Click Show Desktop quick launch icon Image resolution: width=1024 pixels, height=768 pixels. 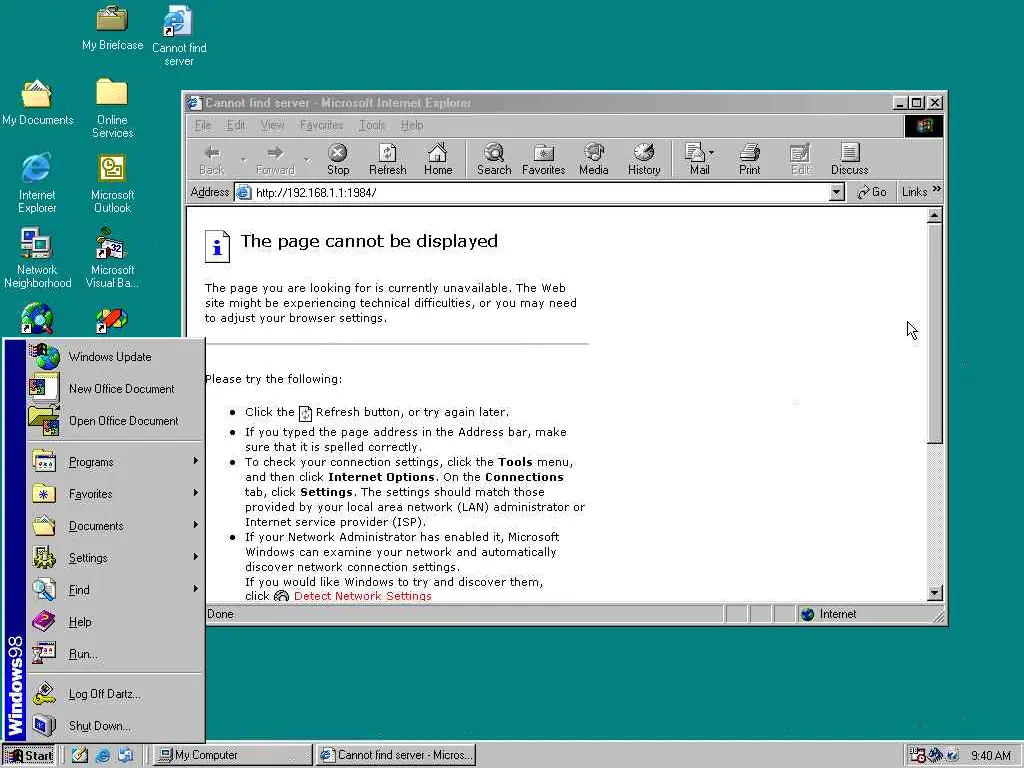click(x=80, y=755)
